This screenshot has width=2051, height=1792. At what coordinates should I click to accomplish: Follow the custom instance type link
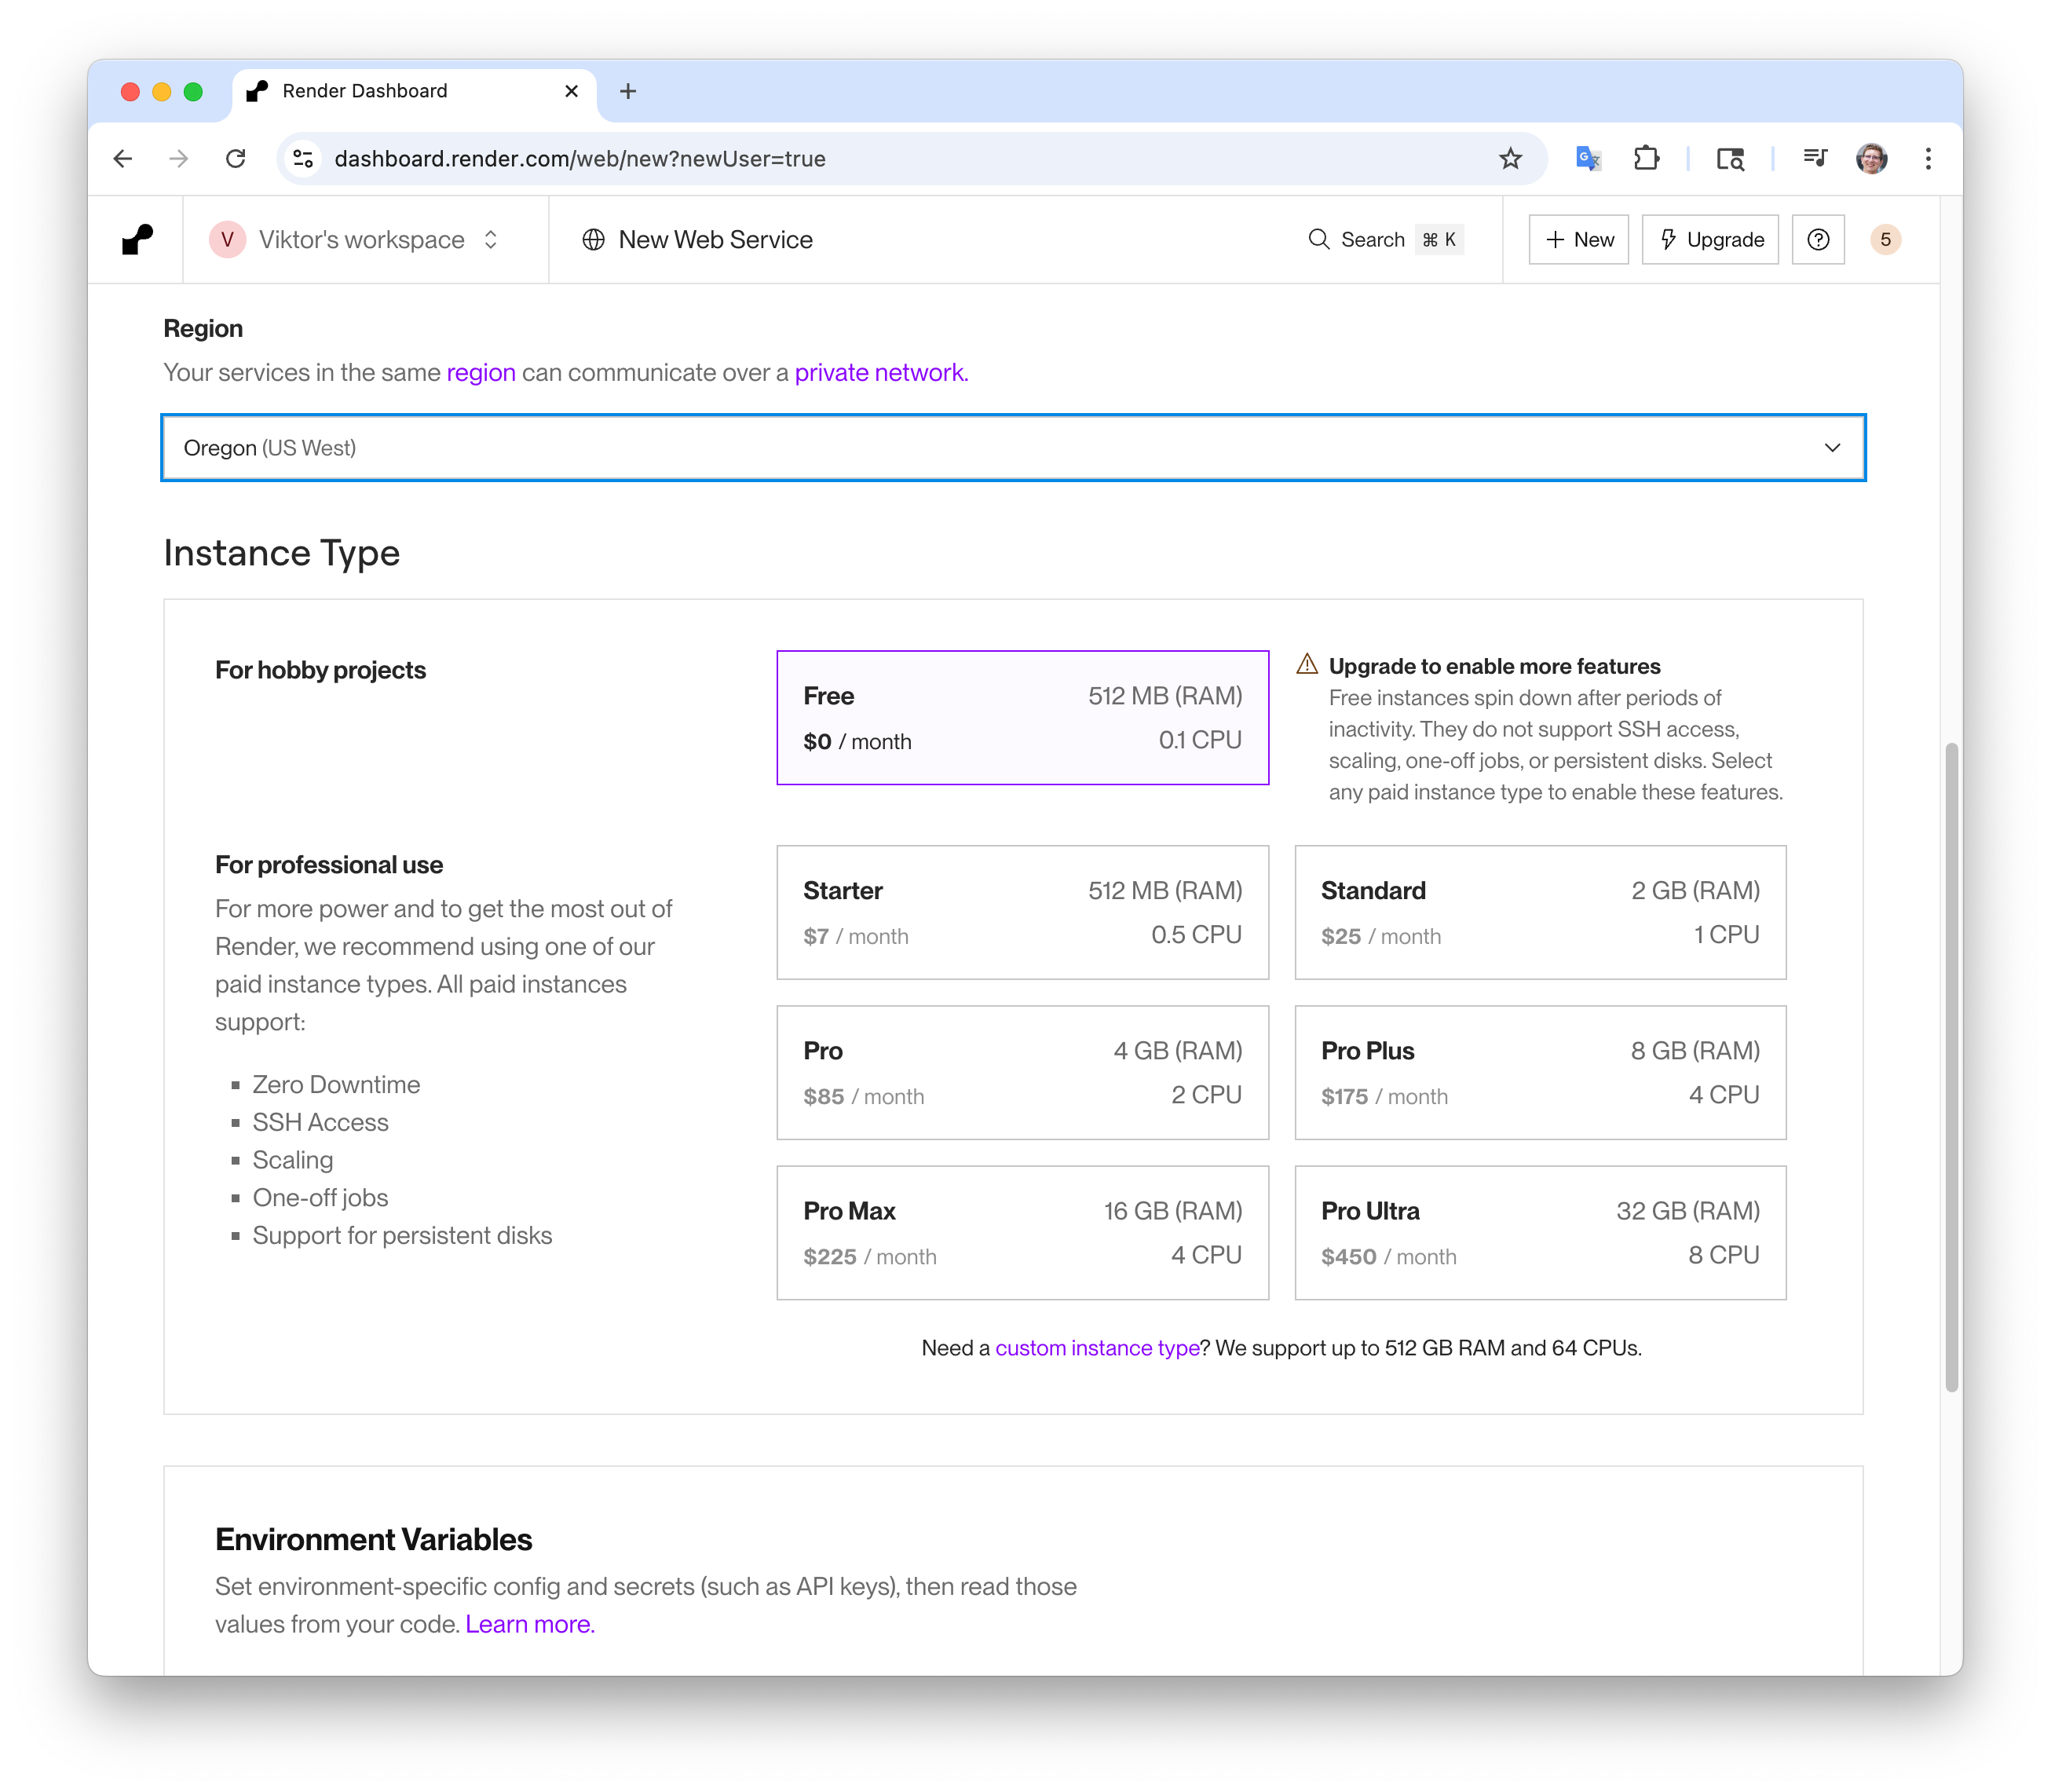[1096, 1348]
